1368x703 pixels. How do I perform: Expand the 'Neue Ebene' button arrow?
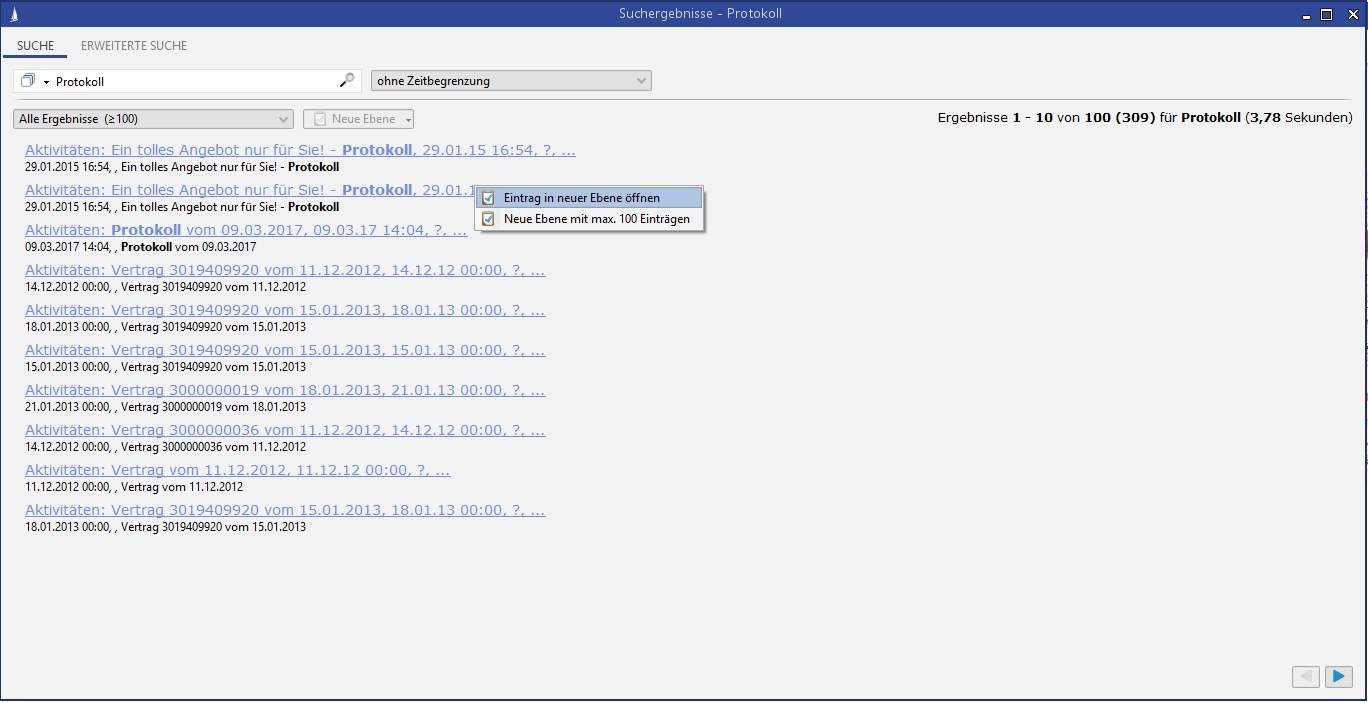click(x=408, y=120)
